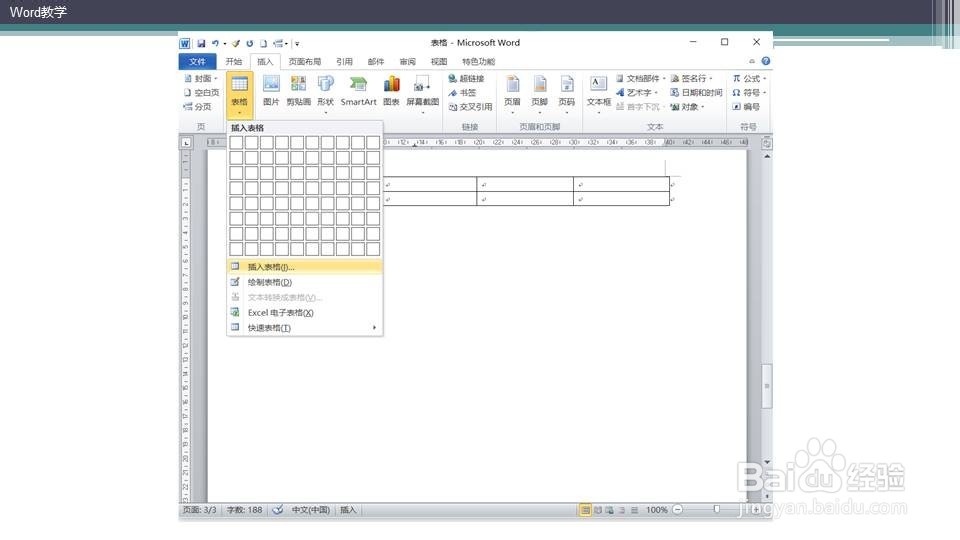Open the 文本框 (Text Box) dropdown

point(598,94)
